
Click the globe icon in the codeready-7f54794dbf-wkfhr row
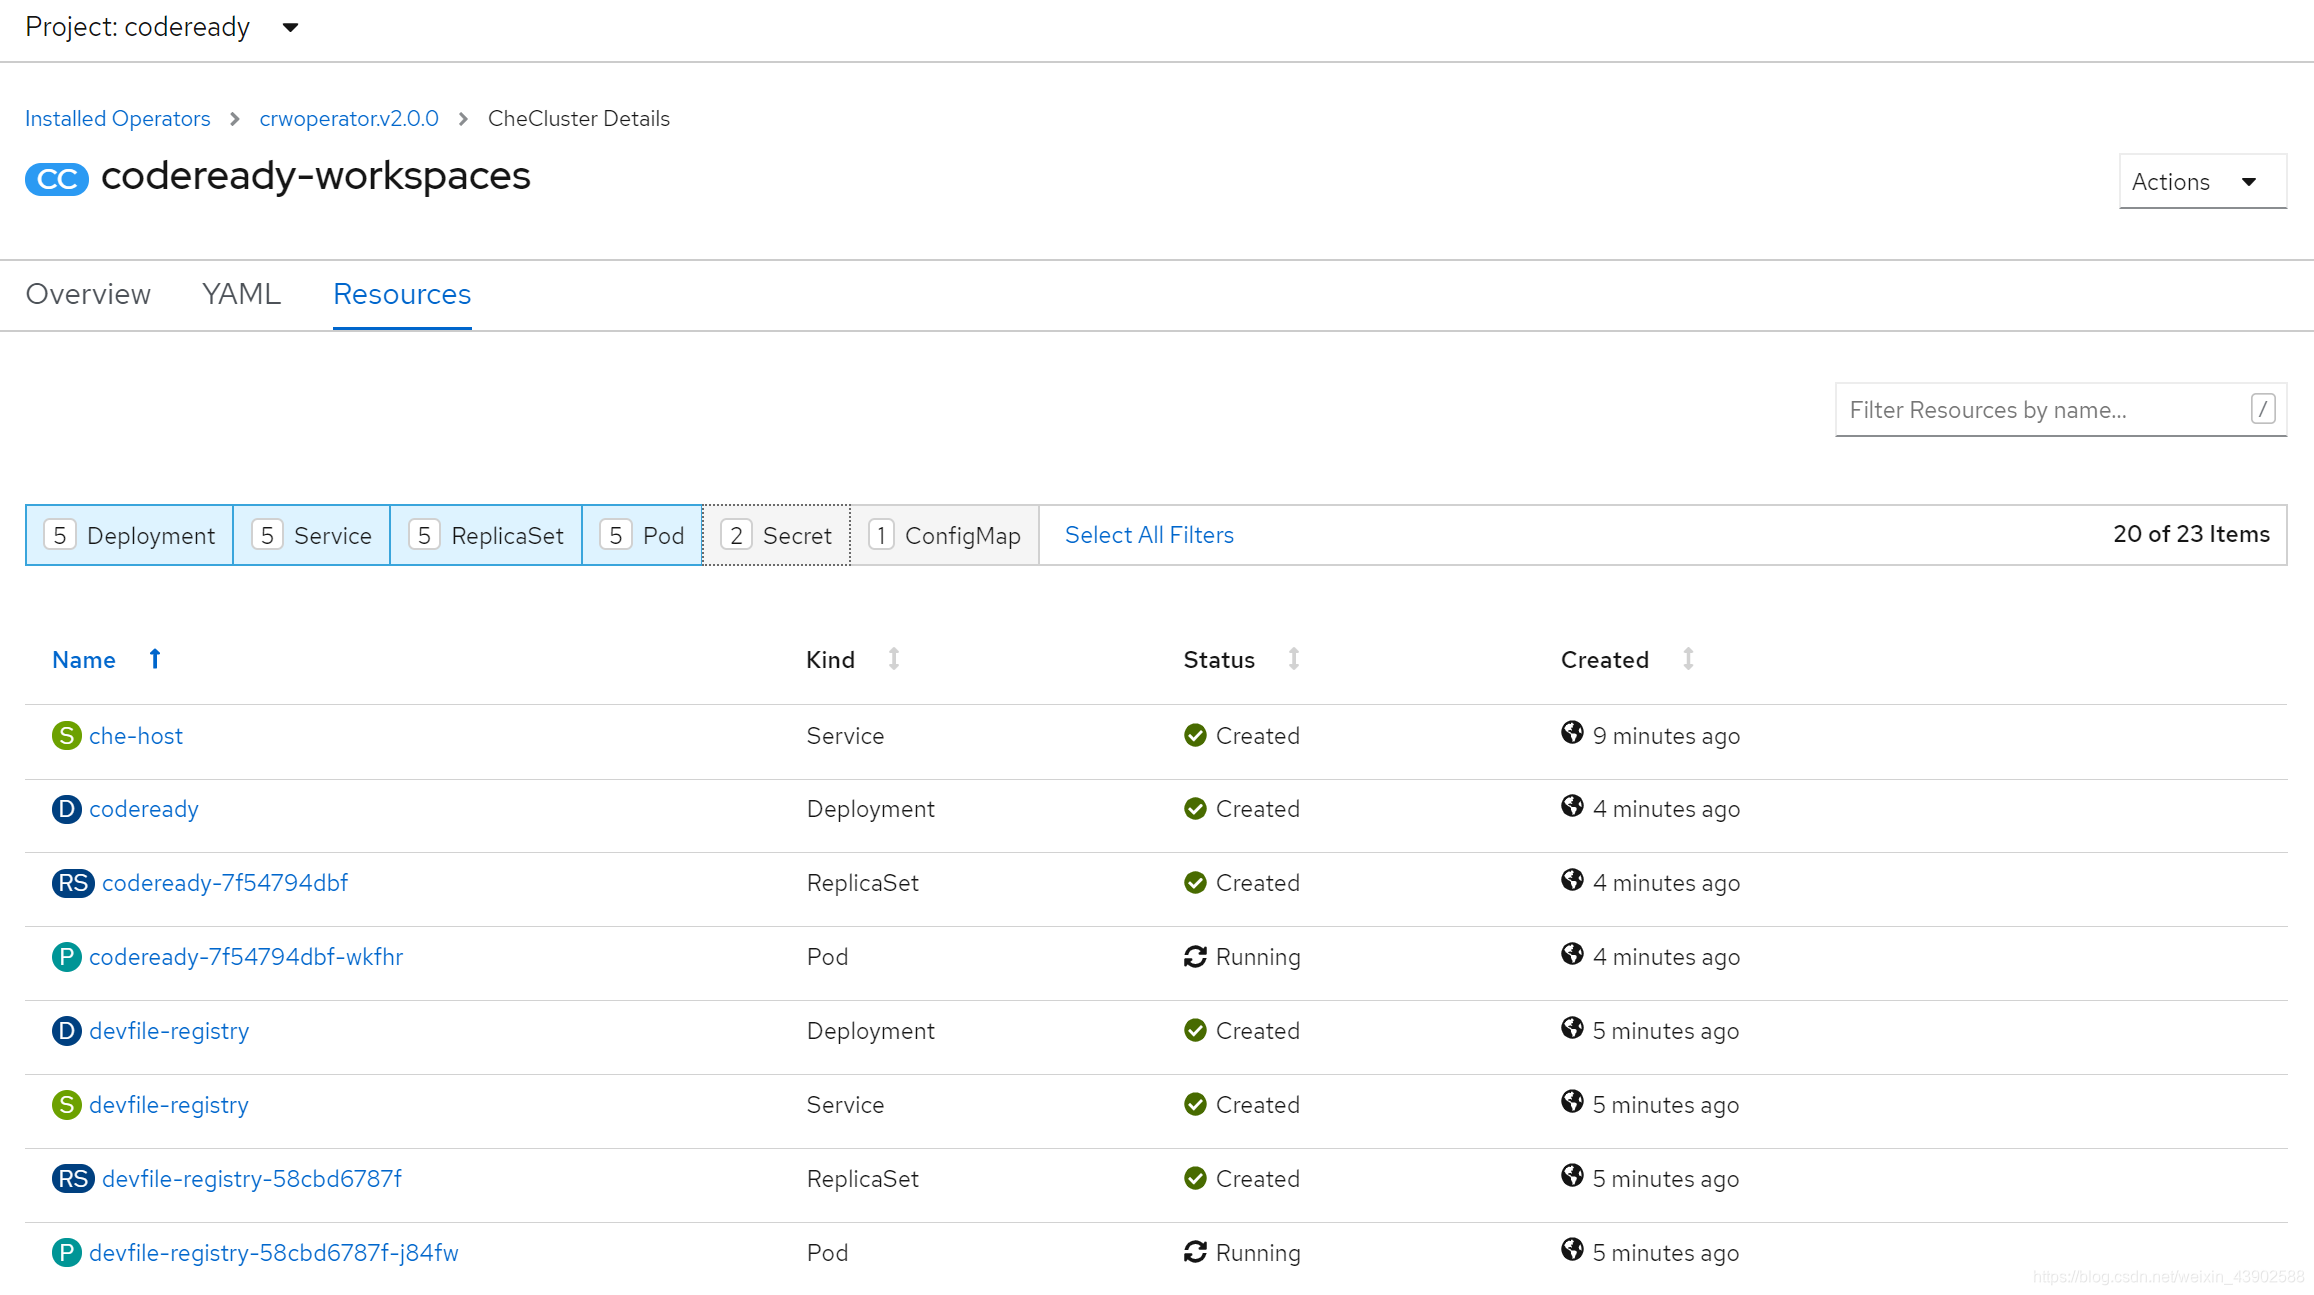click(1572, 954)
